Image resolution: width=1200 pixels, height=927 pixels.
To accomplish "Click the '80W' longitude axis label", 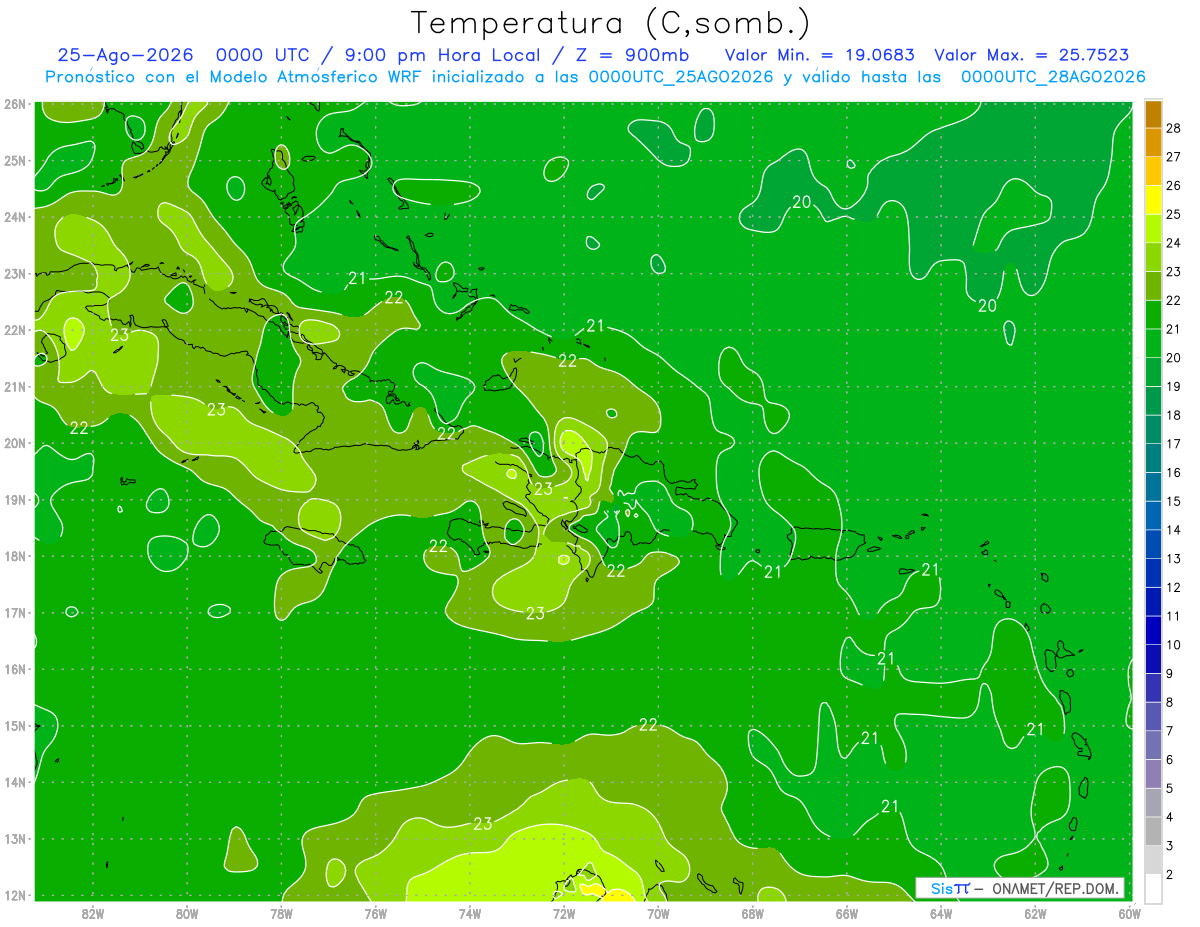I will pyautogui.click(x=186, y=913).
